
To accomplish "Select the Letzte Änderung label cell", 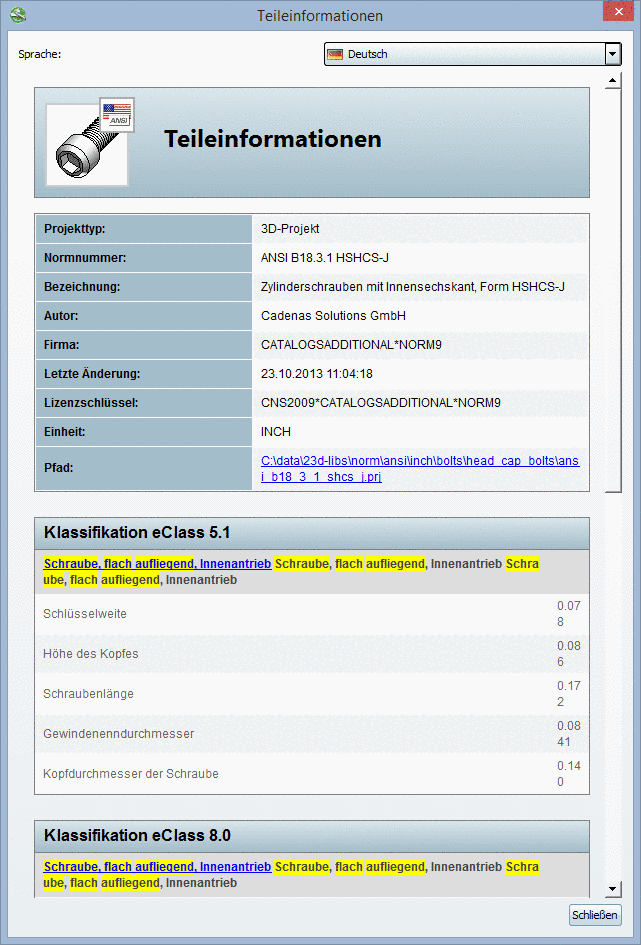I will 143,374.
